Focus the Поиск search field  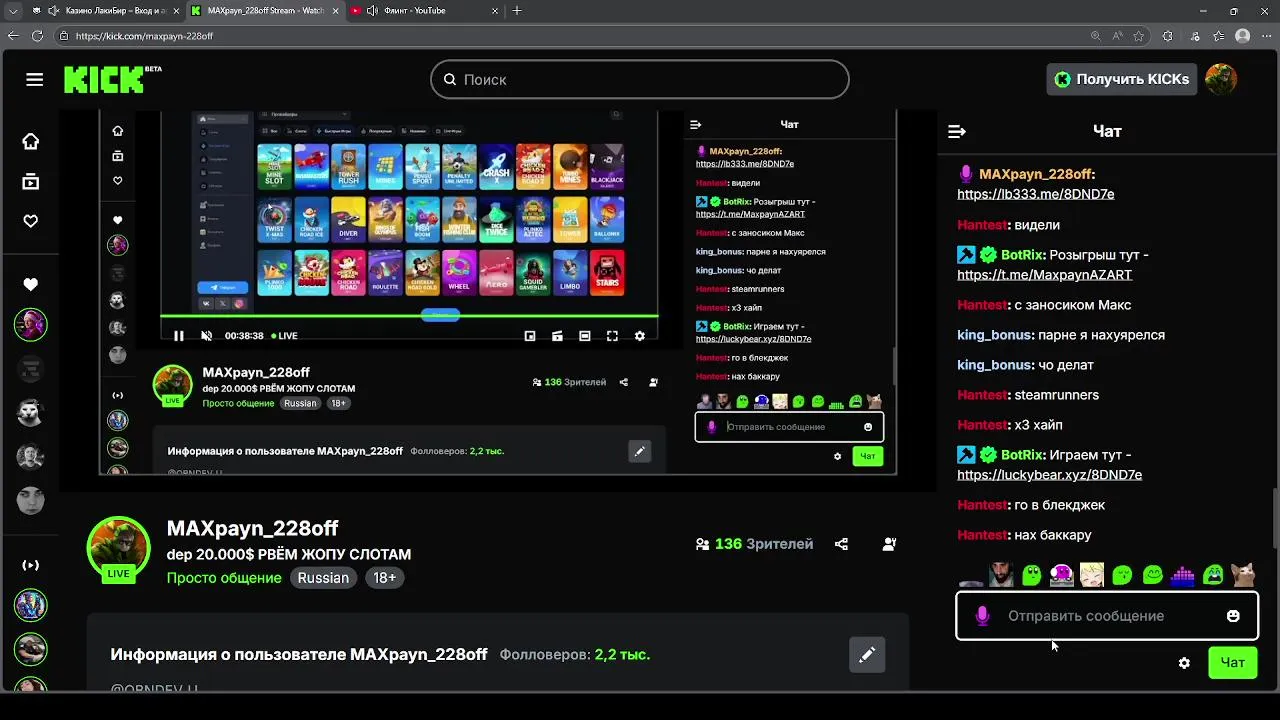click(640, 79)
